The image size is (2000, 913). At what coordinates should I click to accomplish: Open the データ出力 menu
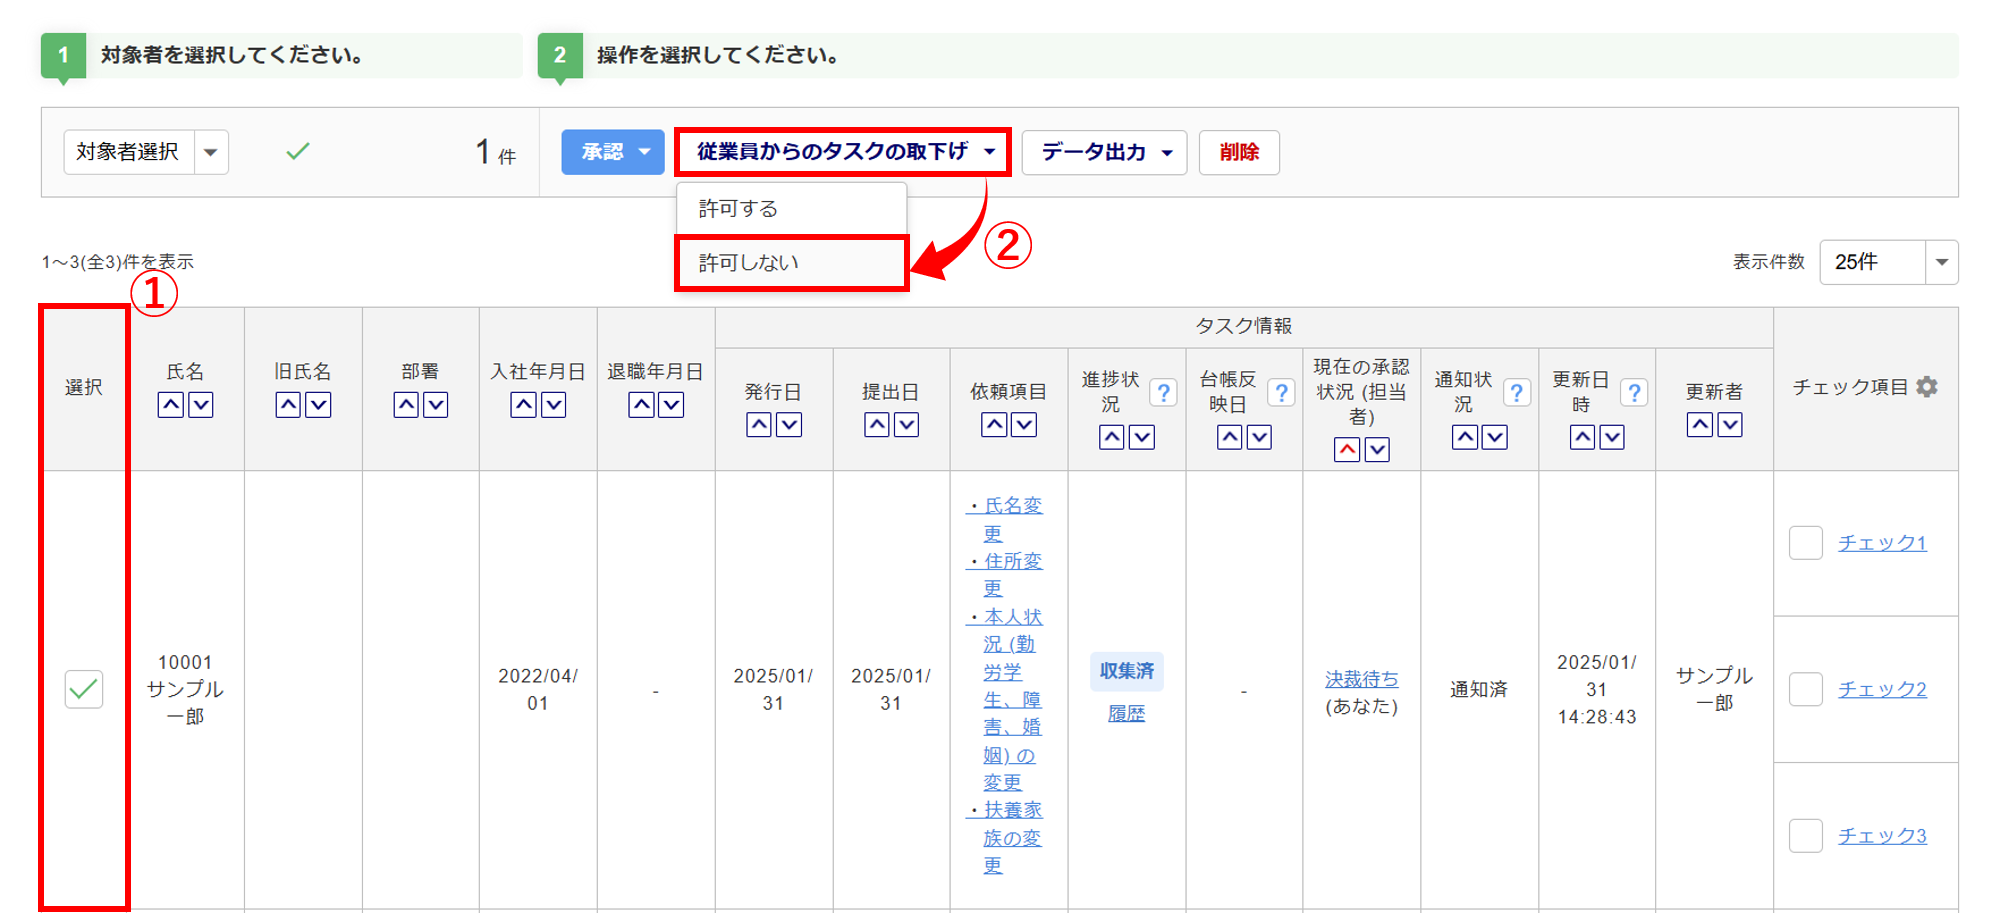pyautogui.click(x=1104, y=152)
